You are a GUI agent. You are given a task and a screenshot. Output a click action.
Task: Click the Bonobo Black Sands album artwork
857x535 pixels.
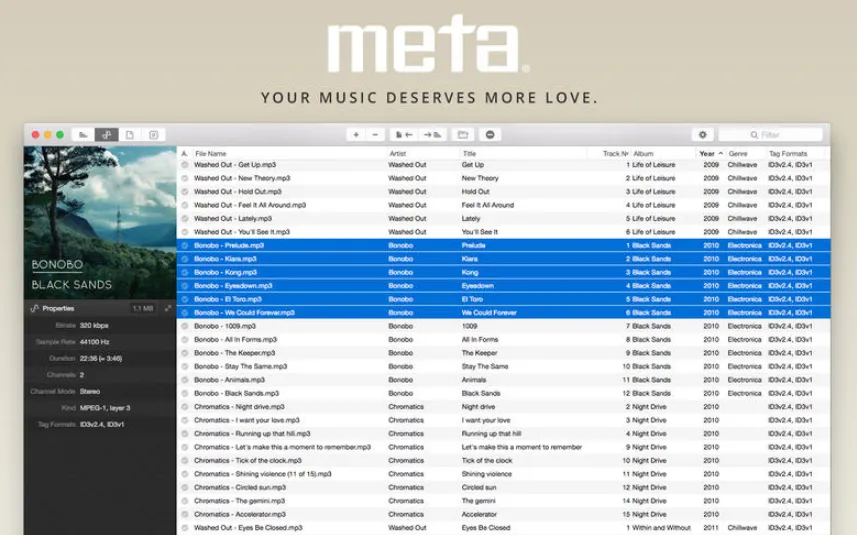click(100, 222)
